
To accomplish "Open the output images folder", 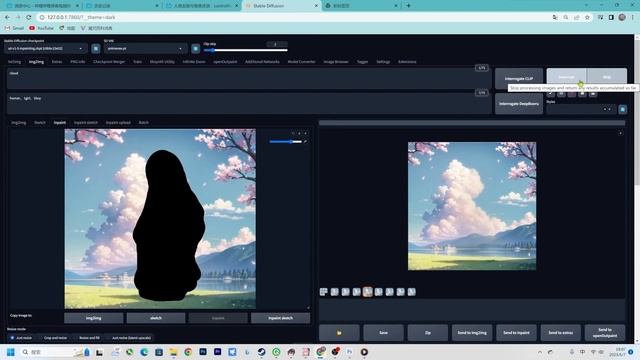I will [x=339, y=333].
